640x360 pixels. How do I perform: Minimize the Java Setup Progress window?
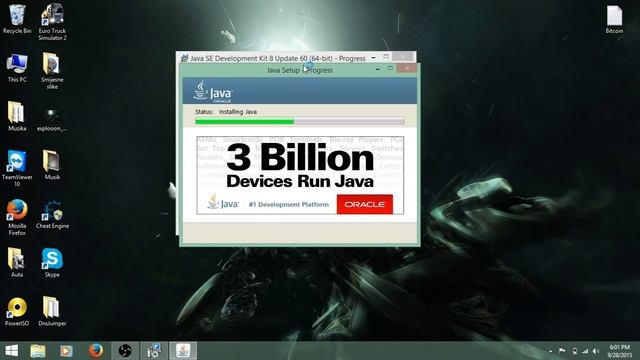[x=378, y=69]
